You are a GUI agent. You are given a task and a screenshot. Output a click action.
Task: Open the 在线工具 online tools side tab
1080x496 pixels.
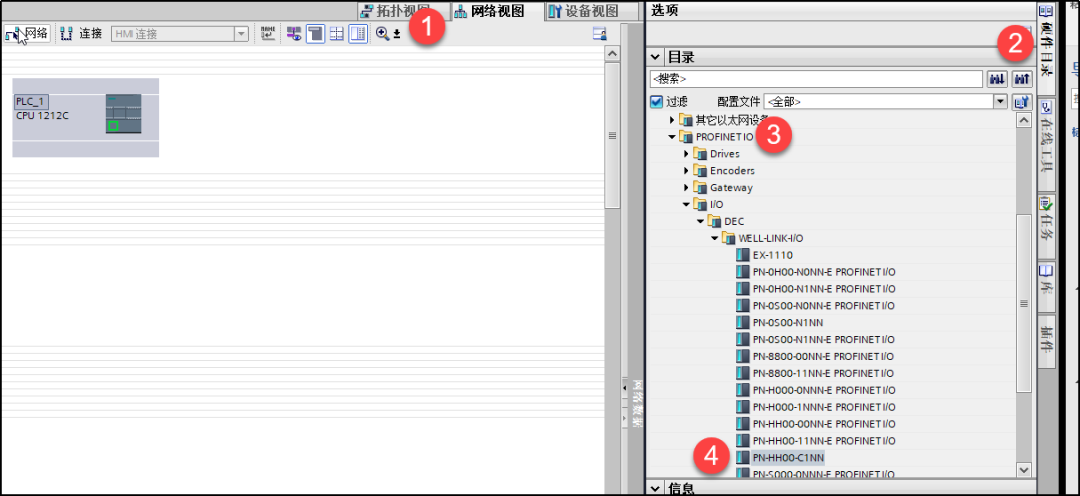click(x=1046, y=143)
